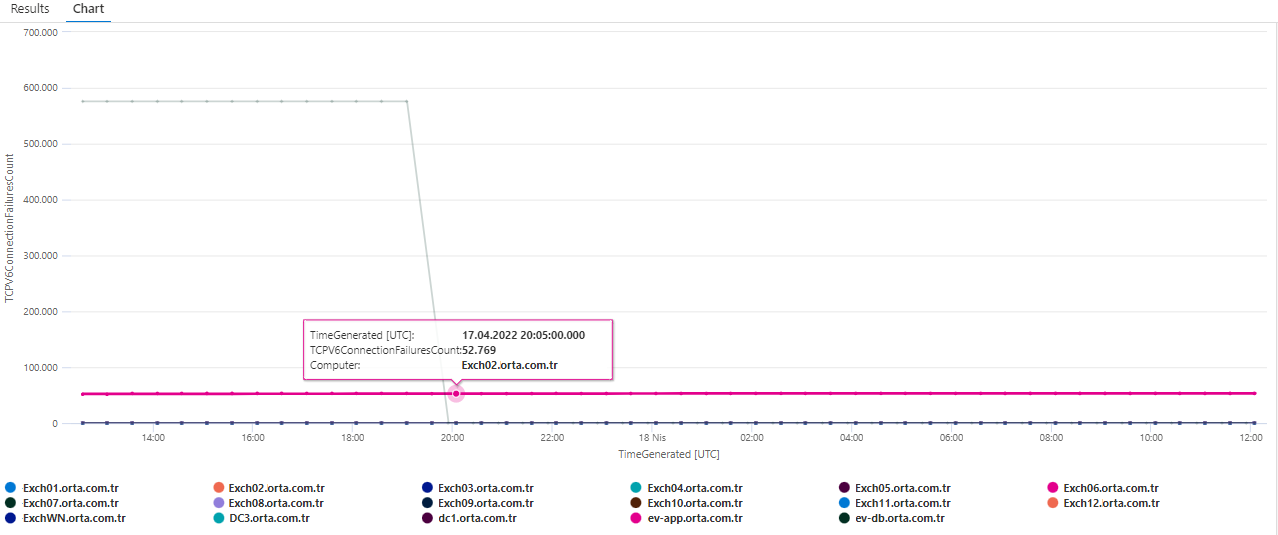
Task: Switch to the Results tab
Action: coord(30,9)
